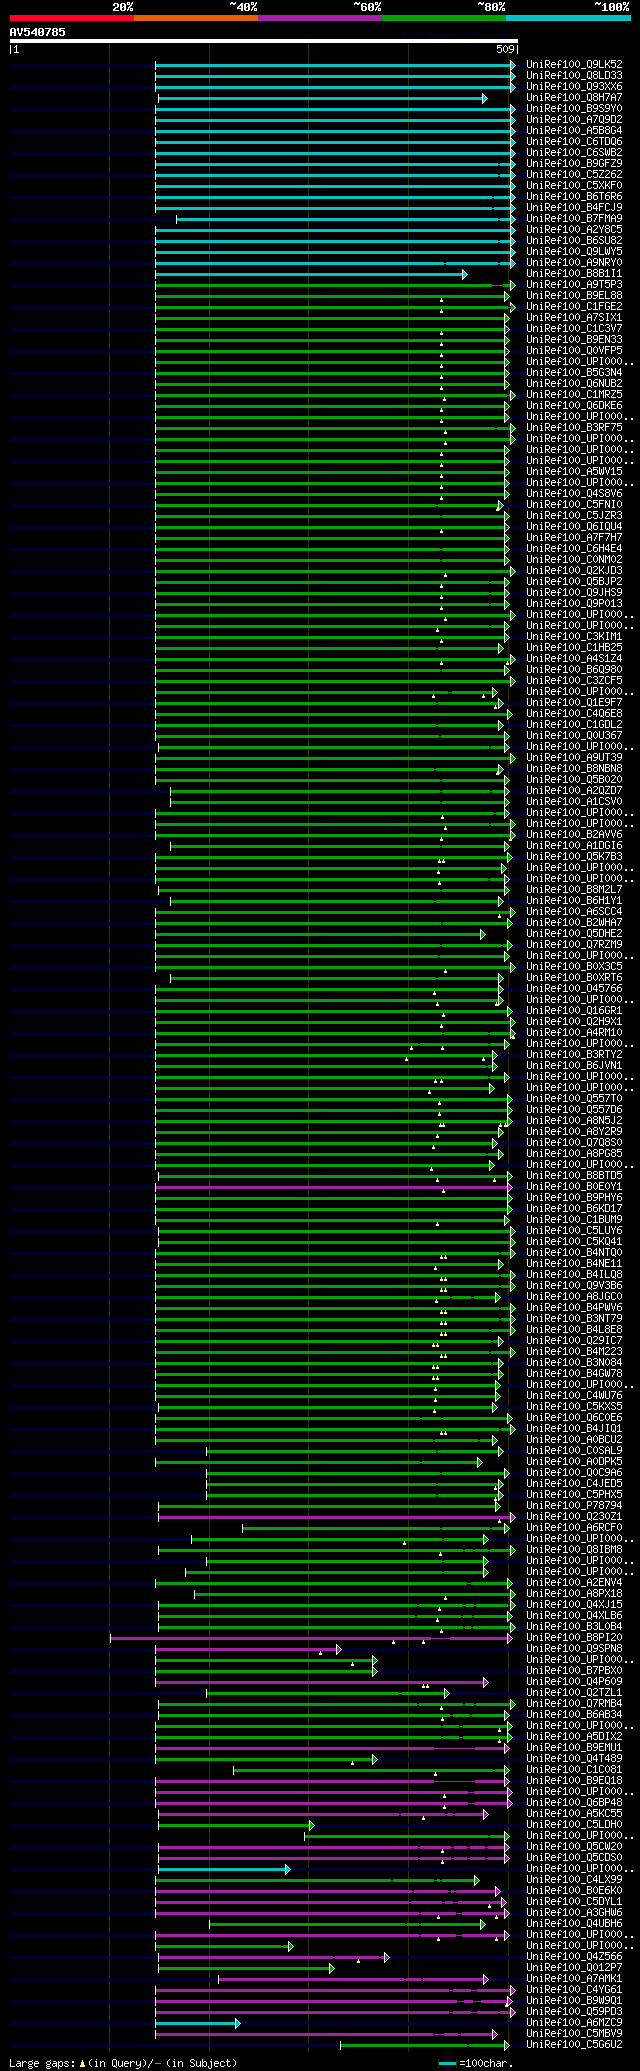Click the query name AV540785
The image size is (640, 2071).
click(38, 32)
